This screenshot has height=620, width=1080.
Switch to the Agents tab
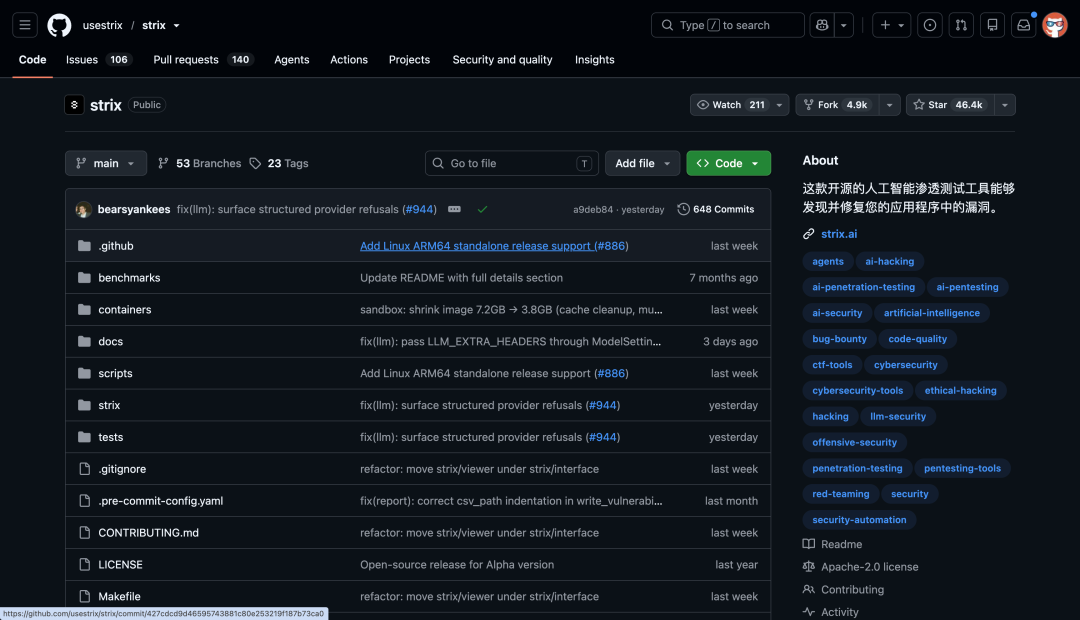292,60
